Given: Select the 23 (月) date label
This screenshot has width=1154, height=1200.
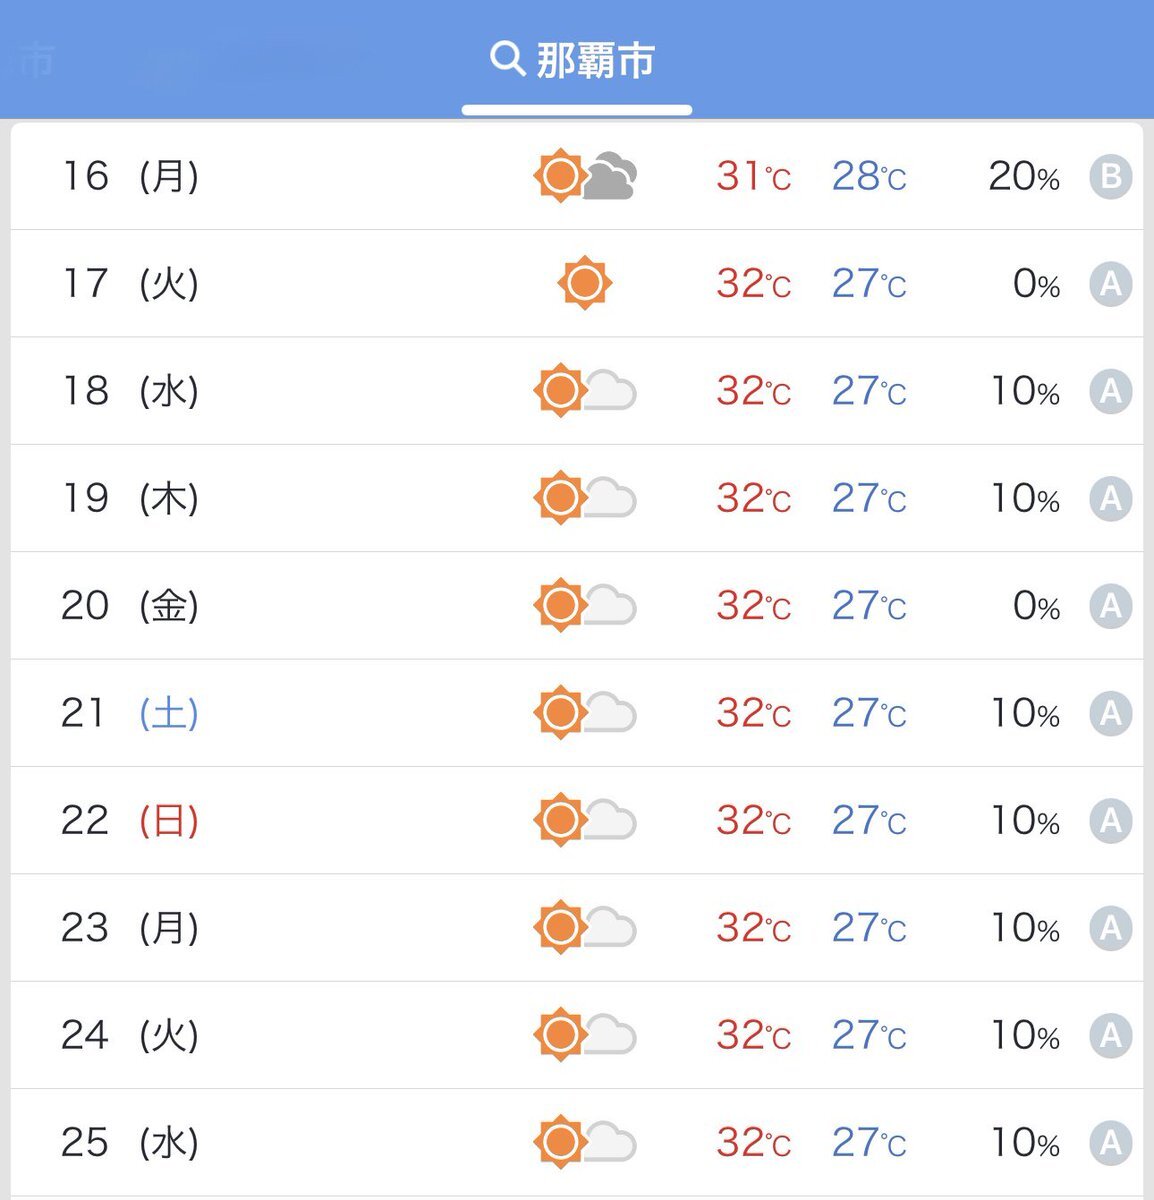Looking at the screenshot, I should (x=130, y=928).
